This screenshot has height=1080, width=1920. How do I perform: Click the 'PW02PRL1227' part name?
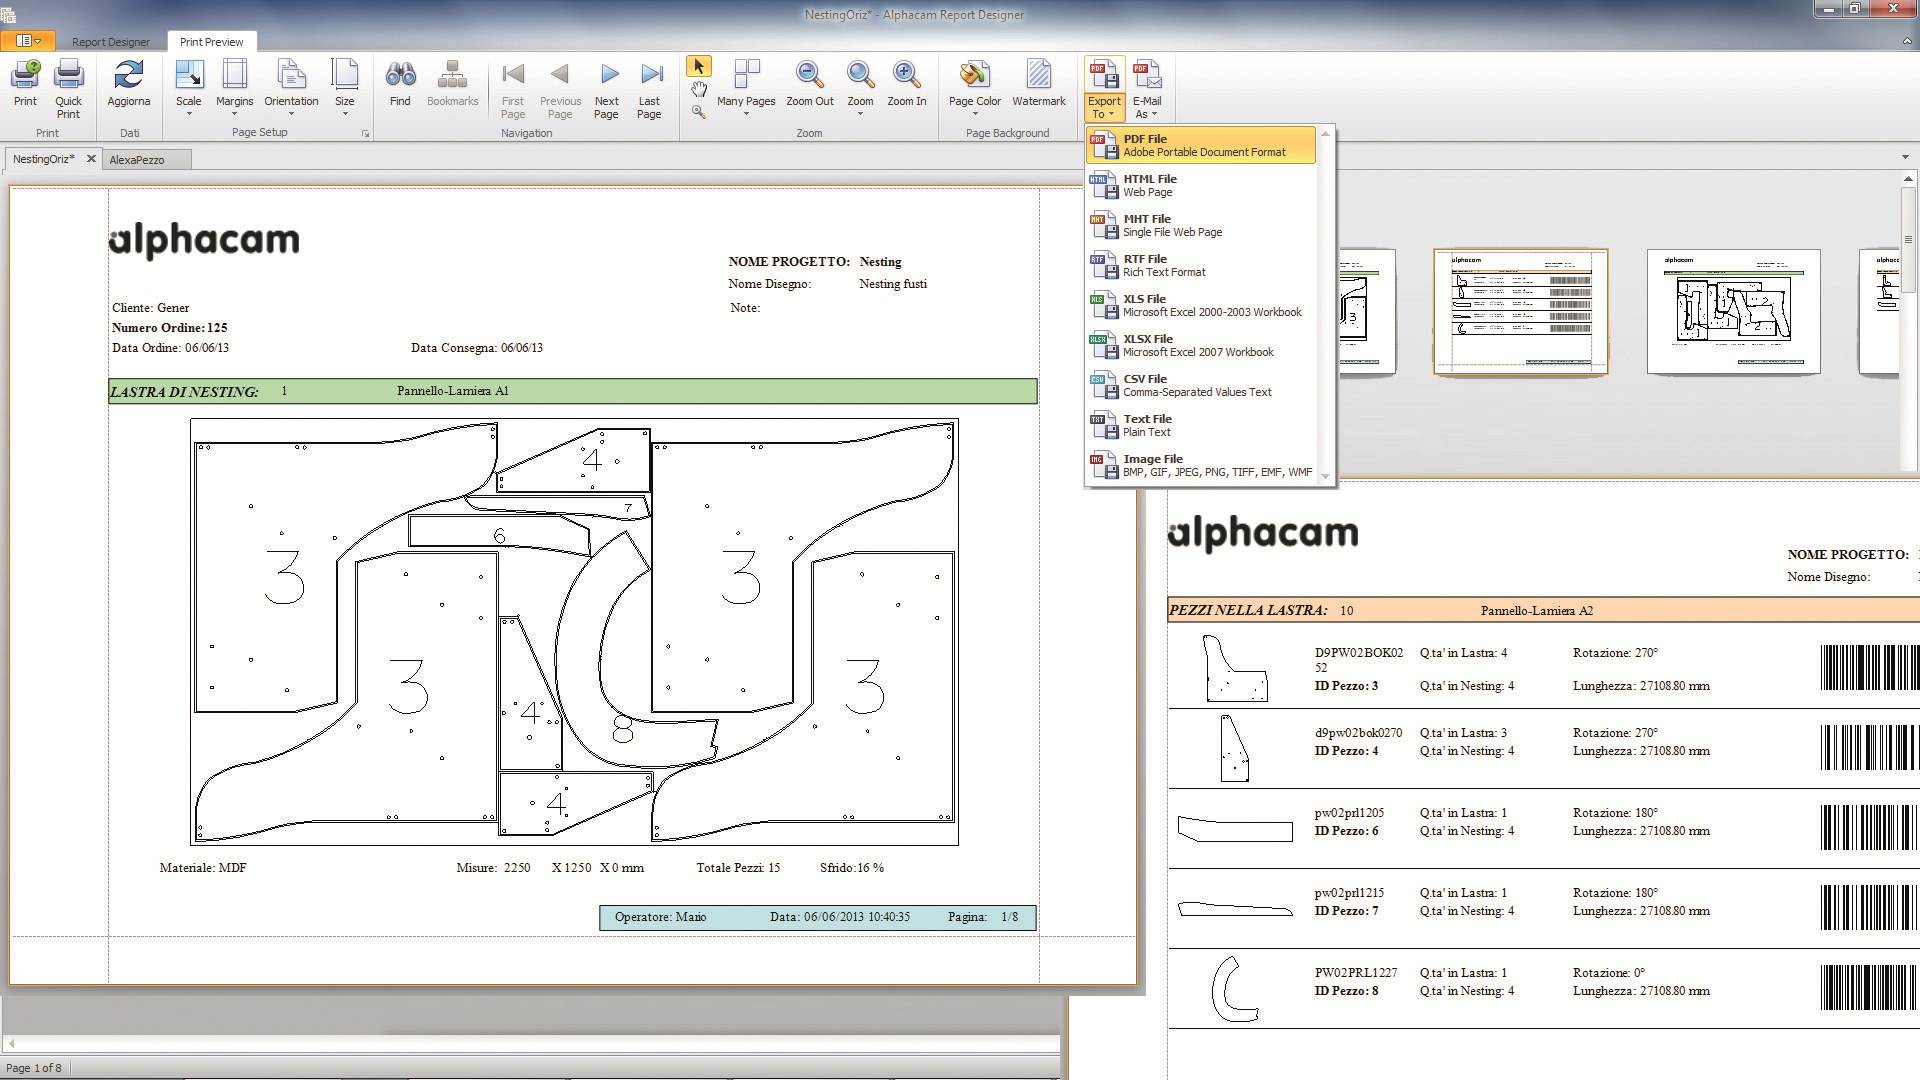point(1356,973)
